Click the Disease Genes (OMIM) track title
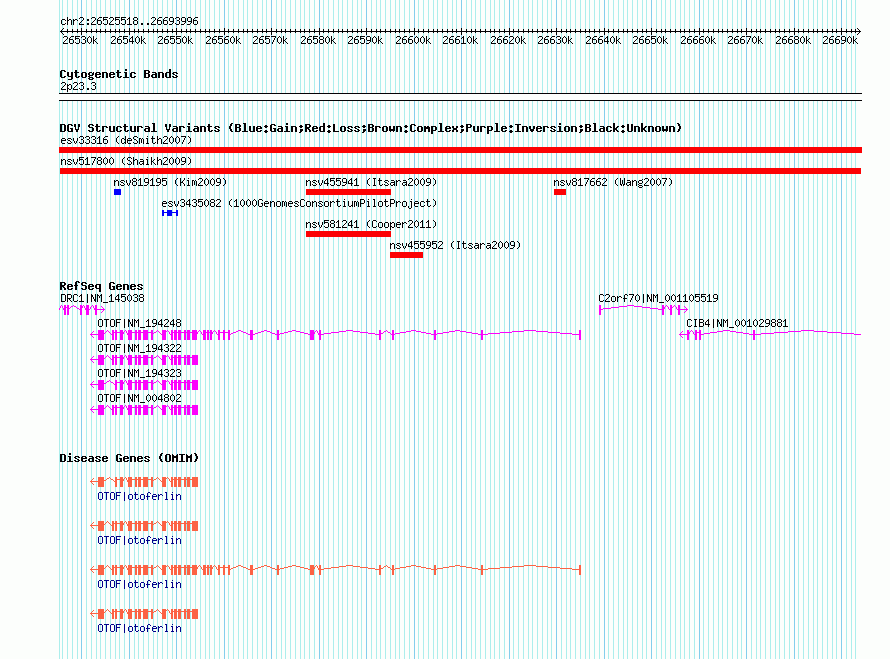890x659 pixels. pos(129,458)
